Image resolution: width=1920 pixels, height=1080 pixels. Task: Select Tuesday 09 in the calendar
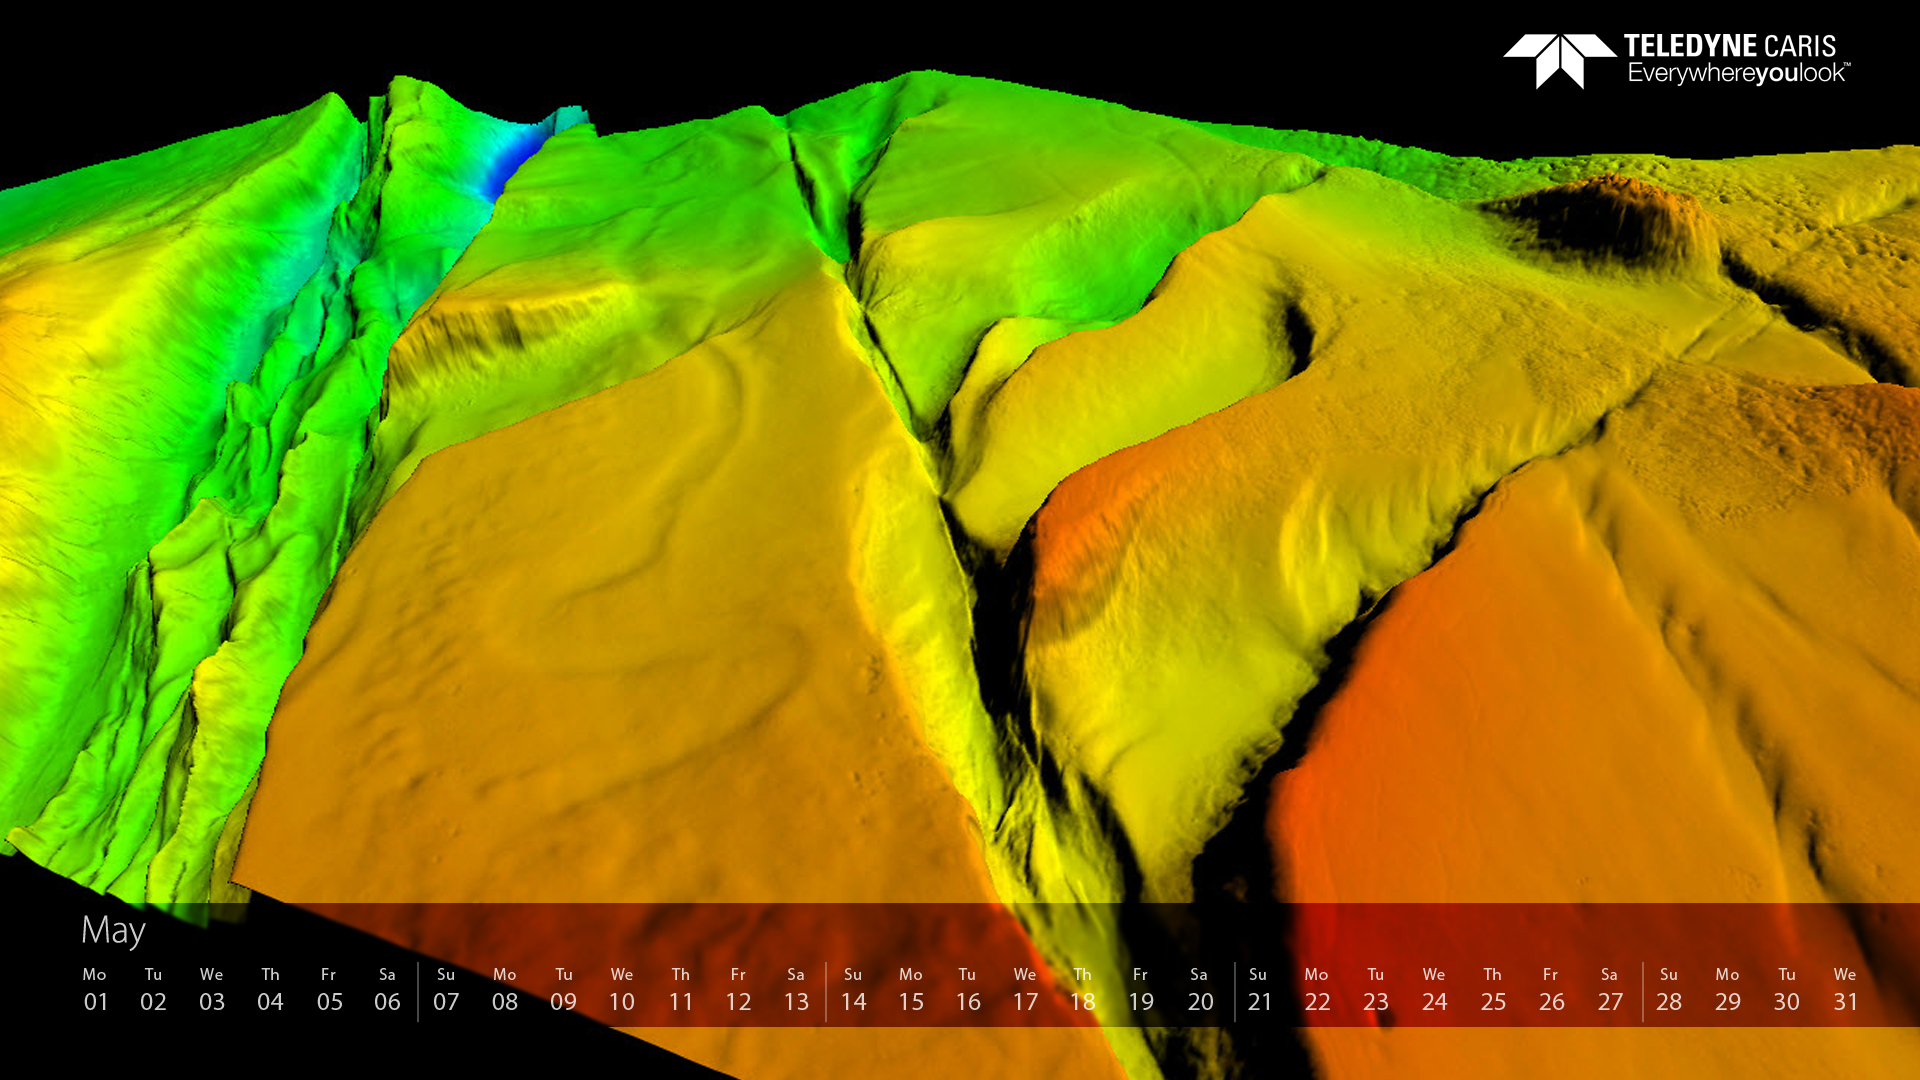(x=564, y=989)
